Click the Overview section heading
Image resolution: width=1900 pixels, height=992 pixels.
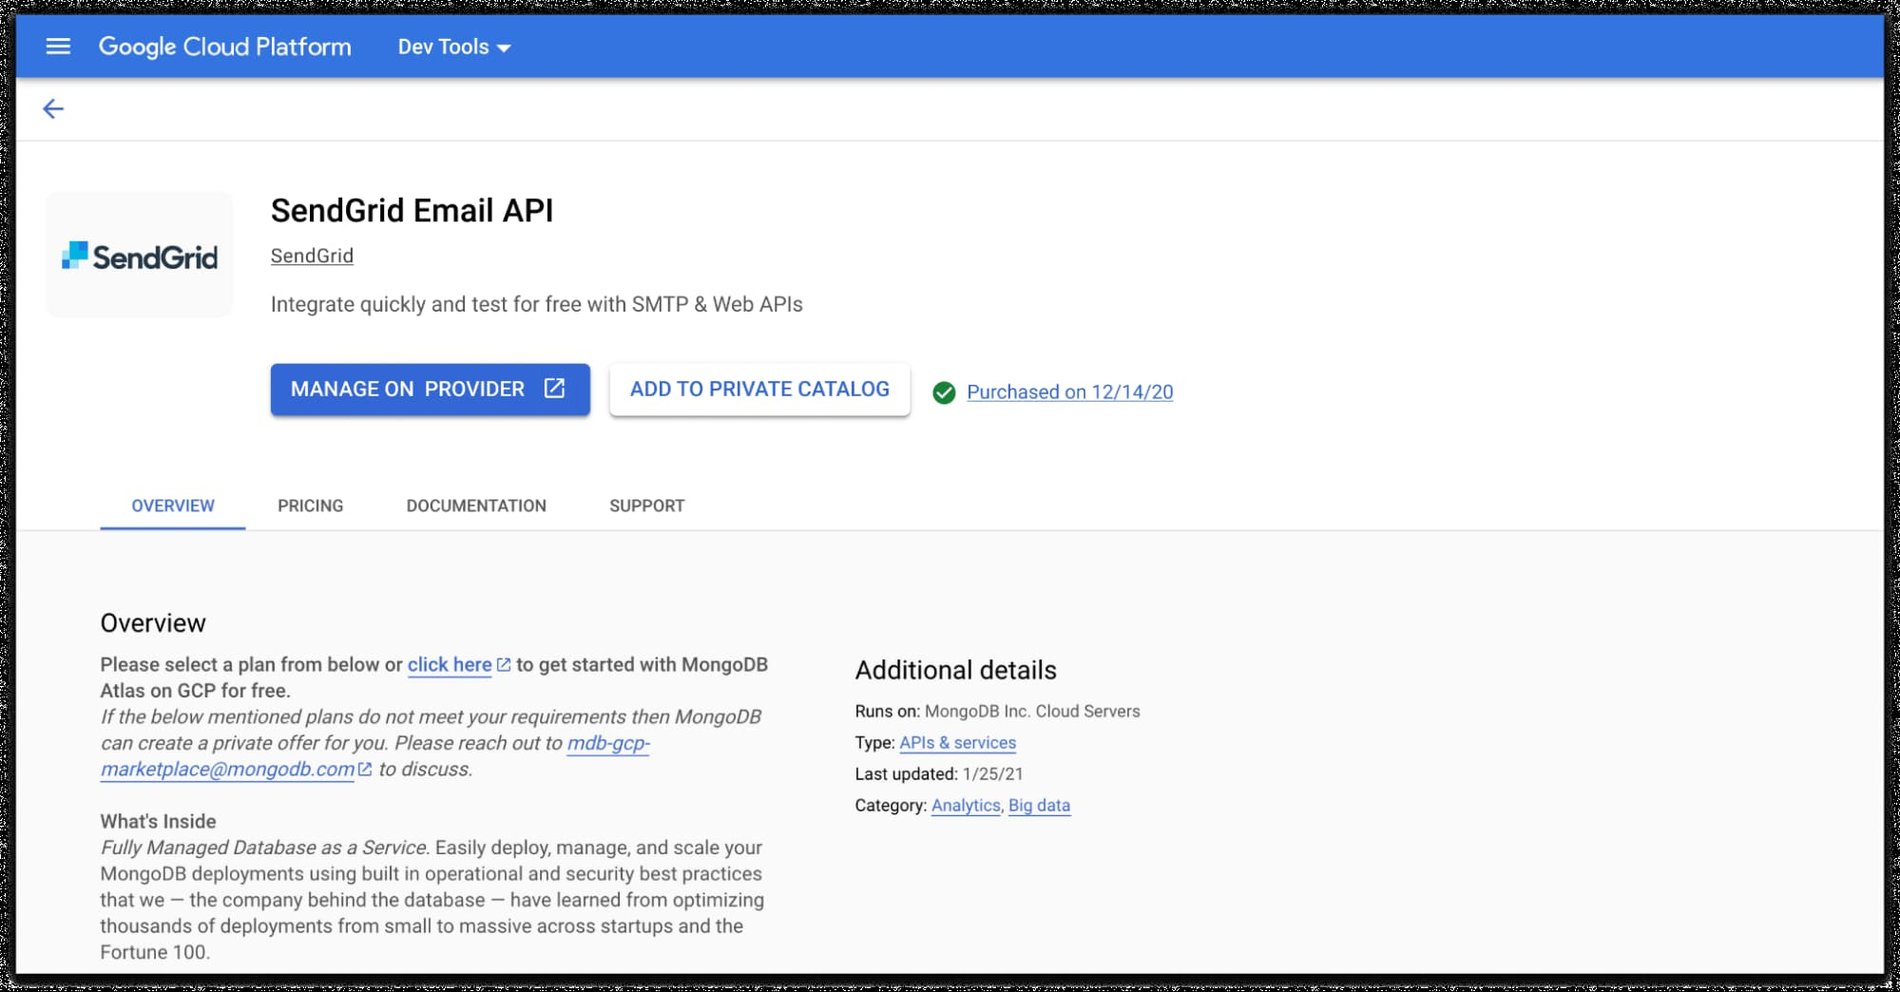point(153,623)
